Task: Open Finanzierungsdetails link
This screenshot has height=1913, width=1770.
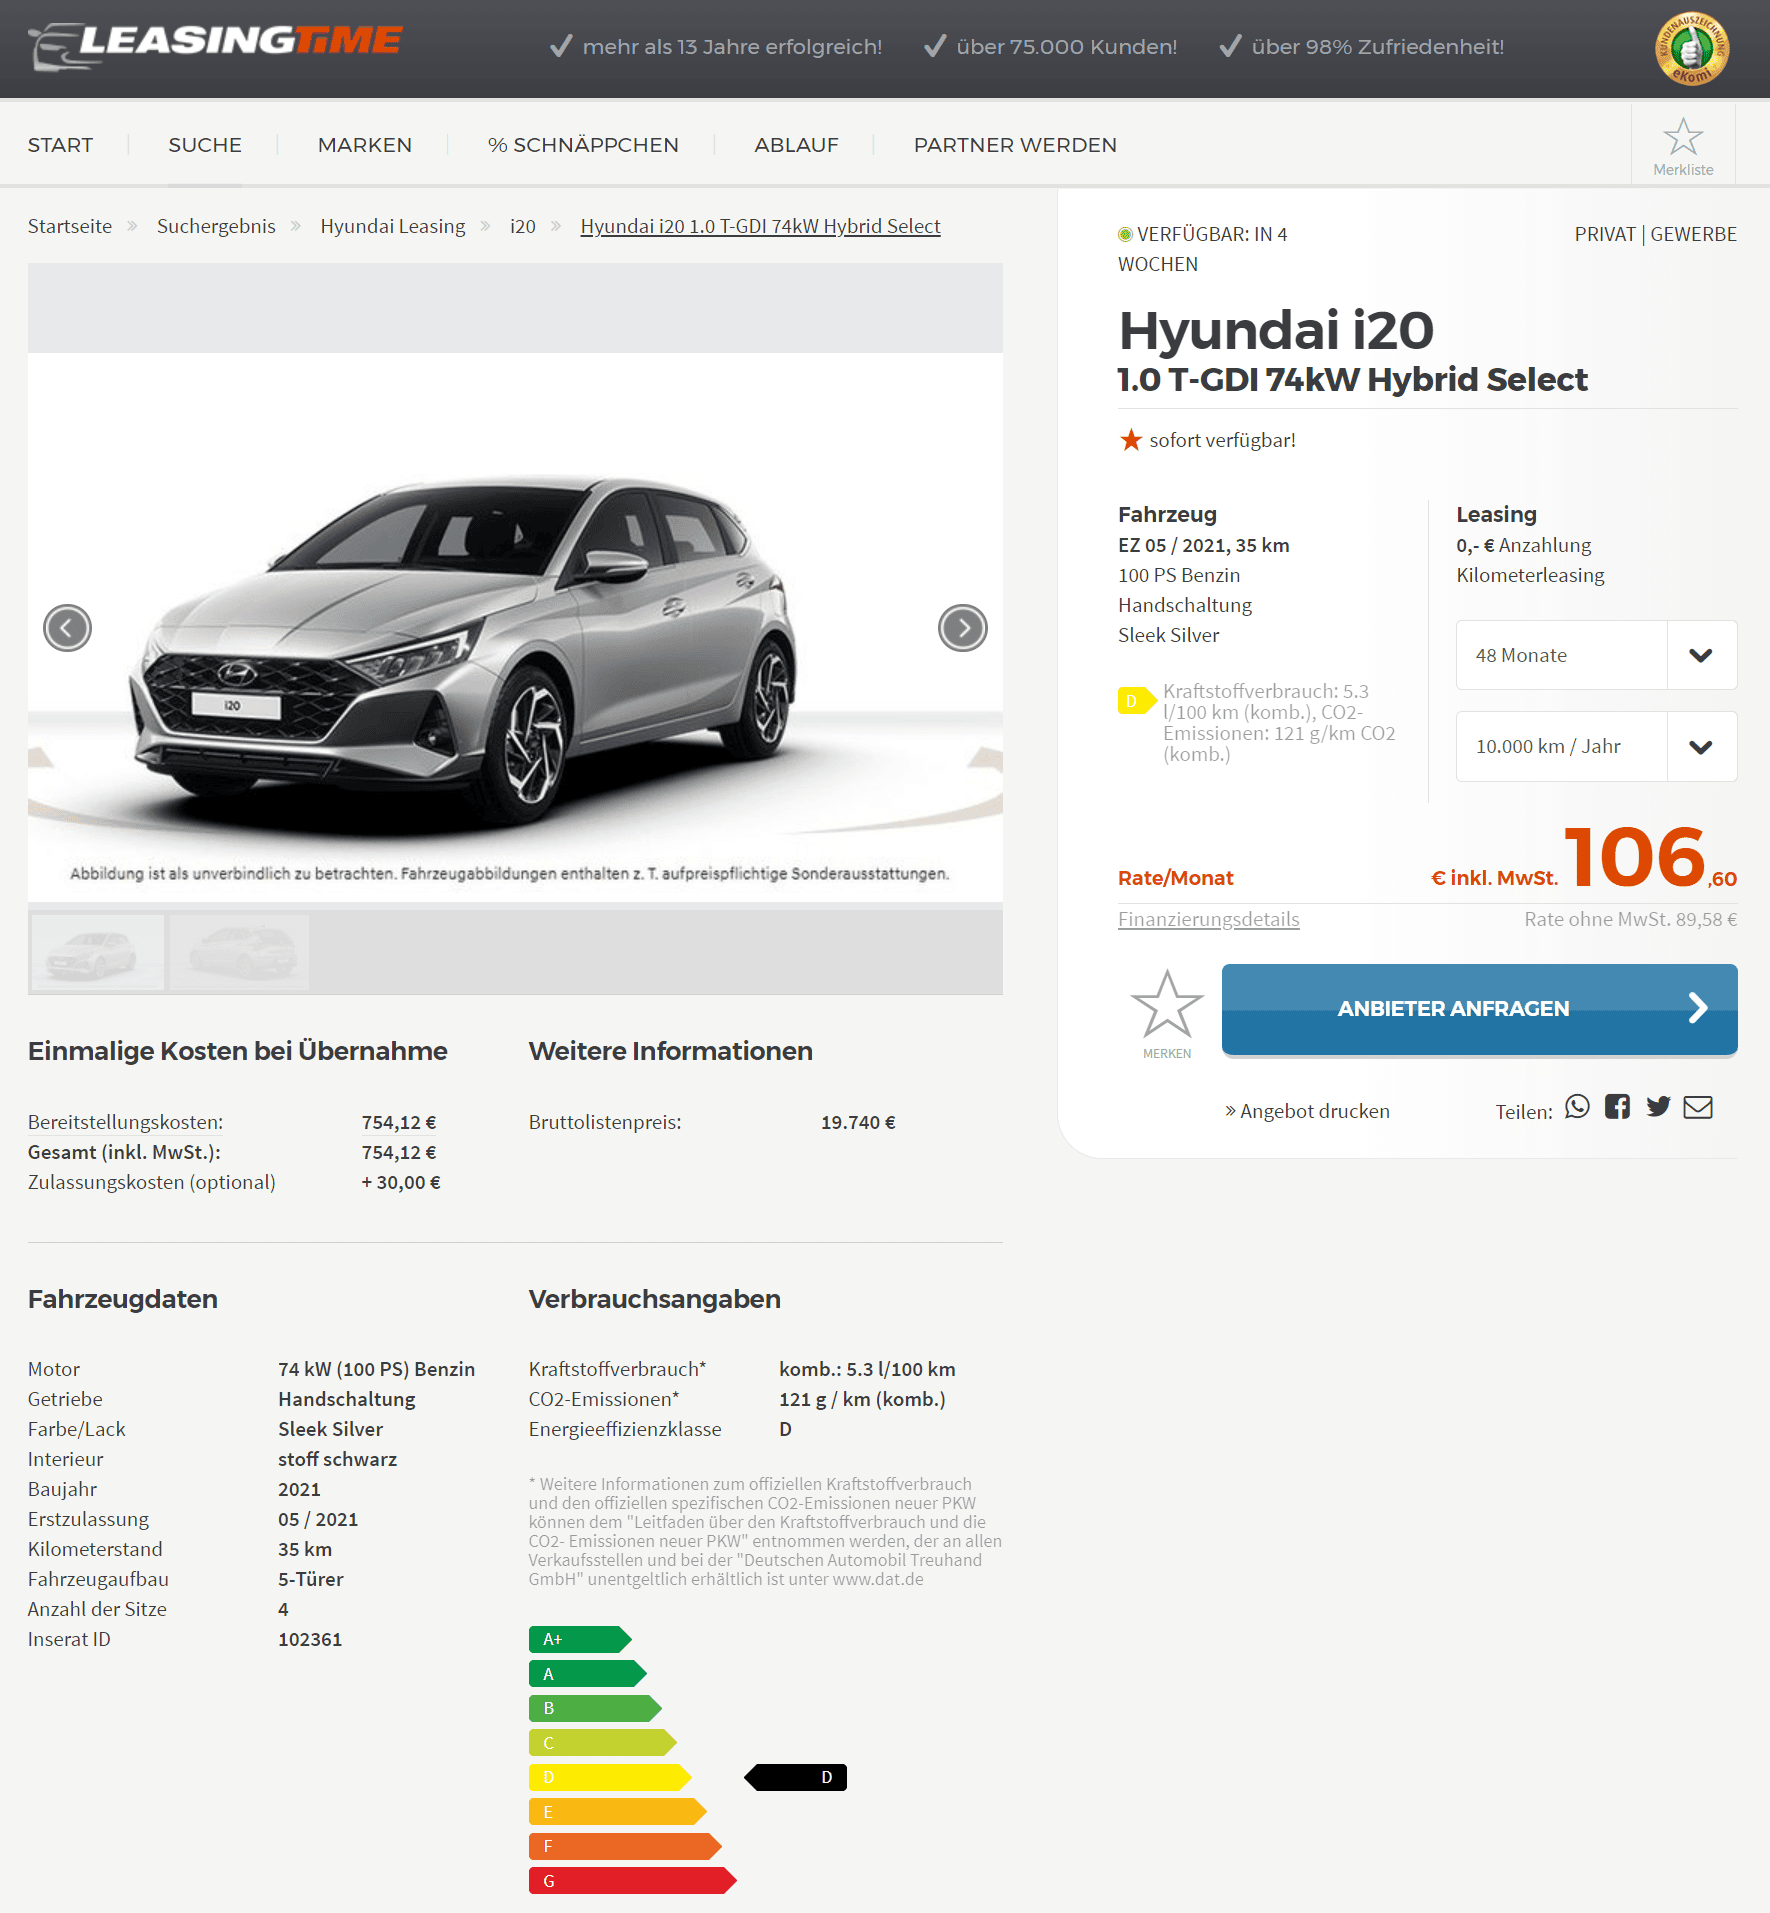Action: point(1208,919)
